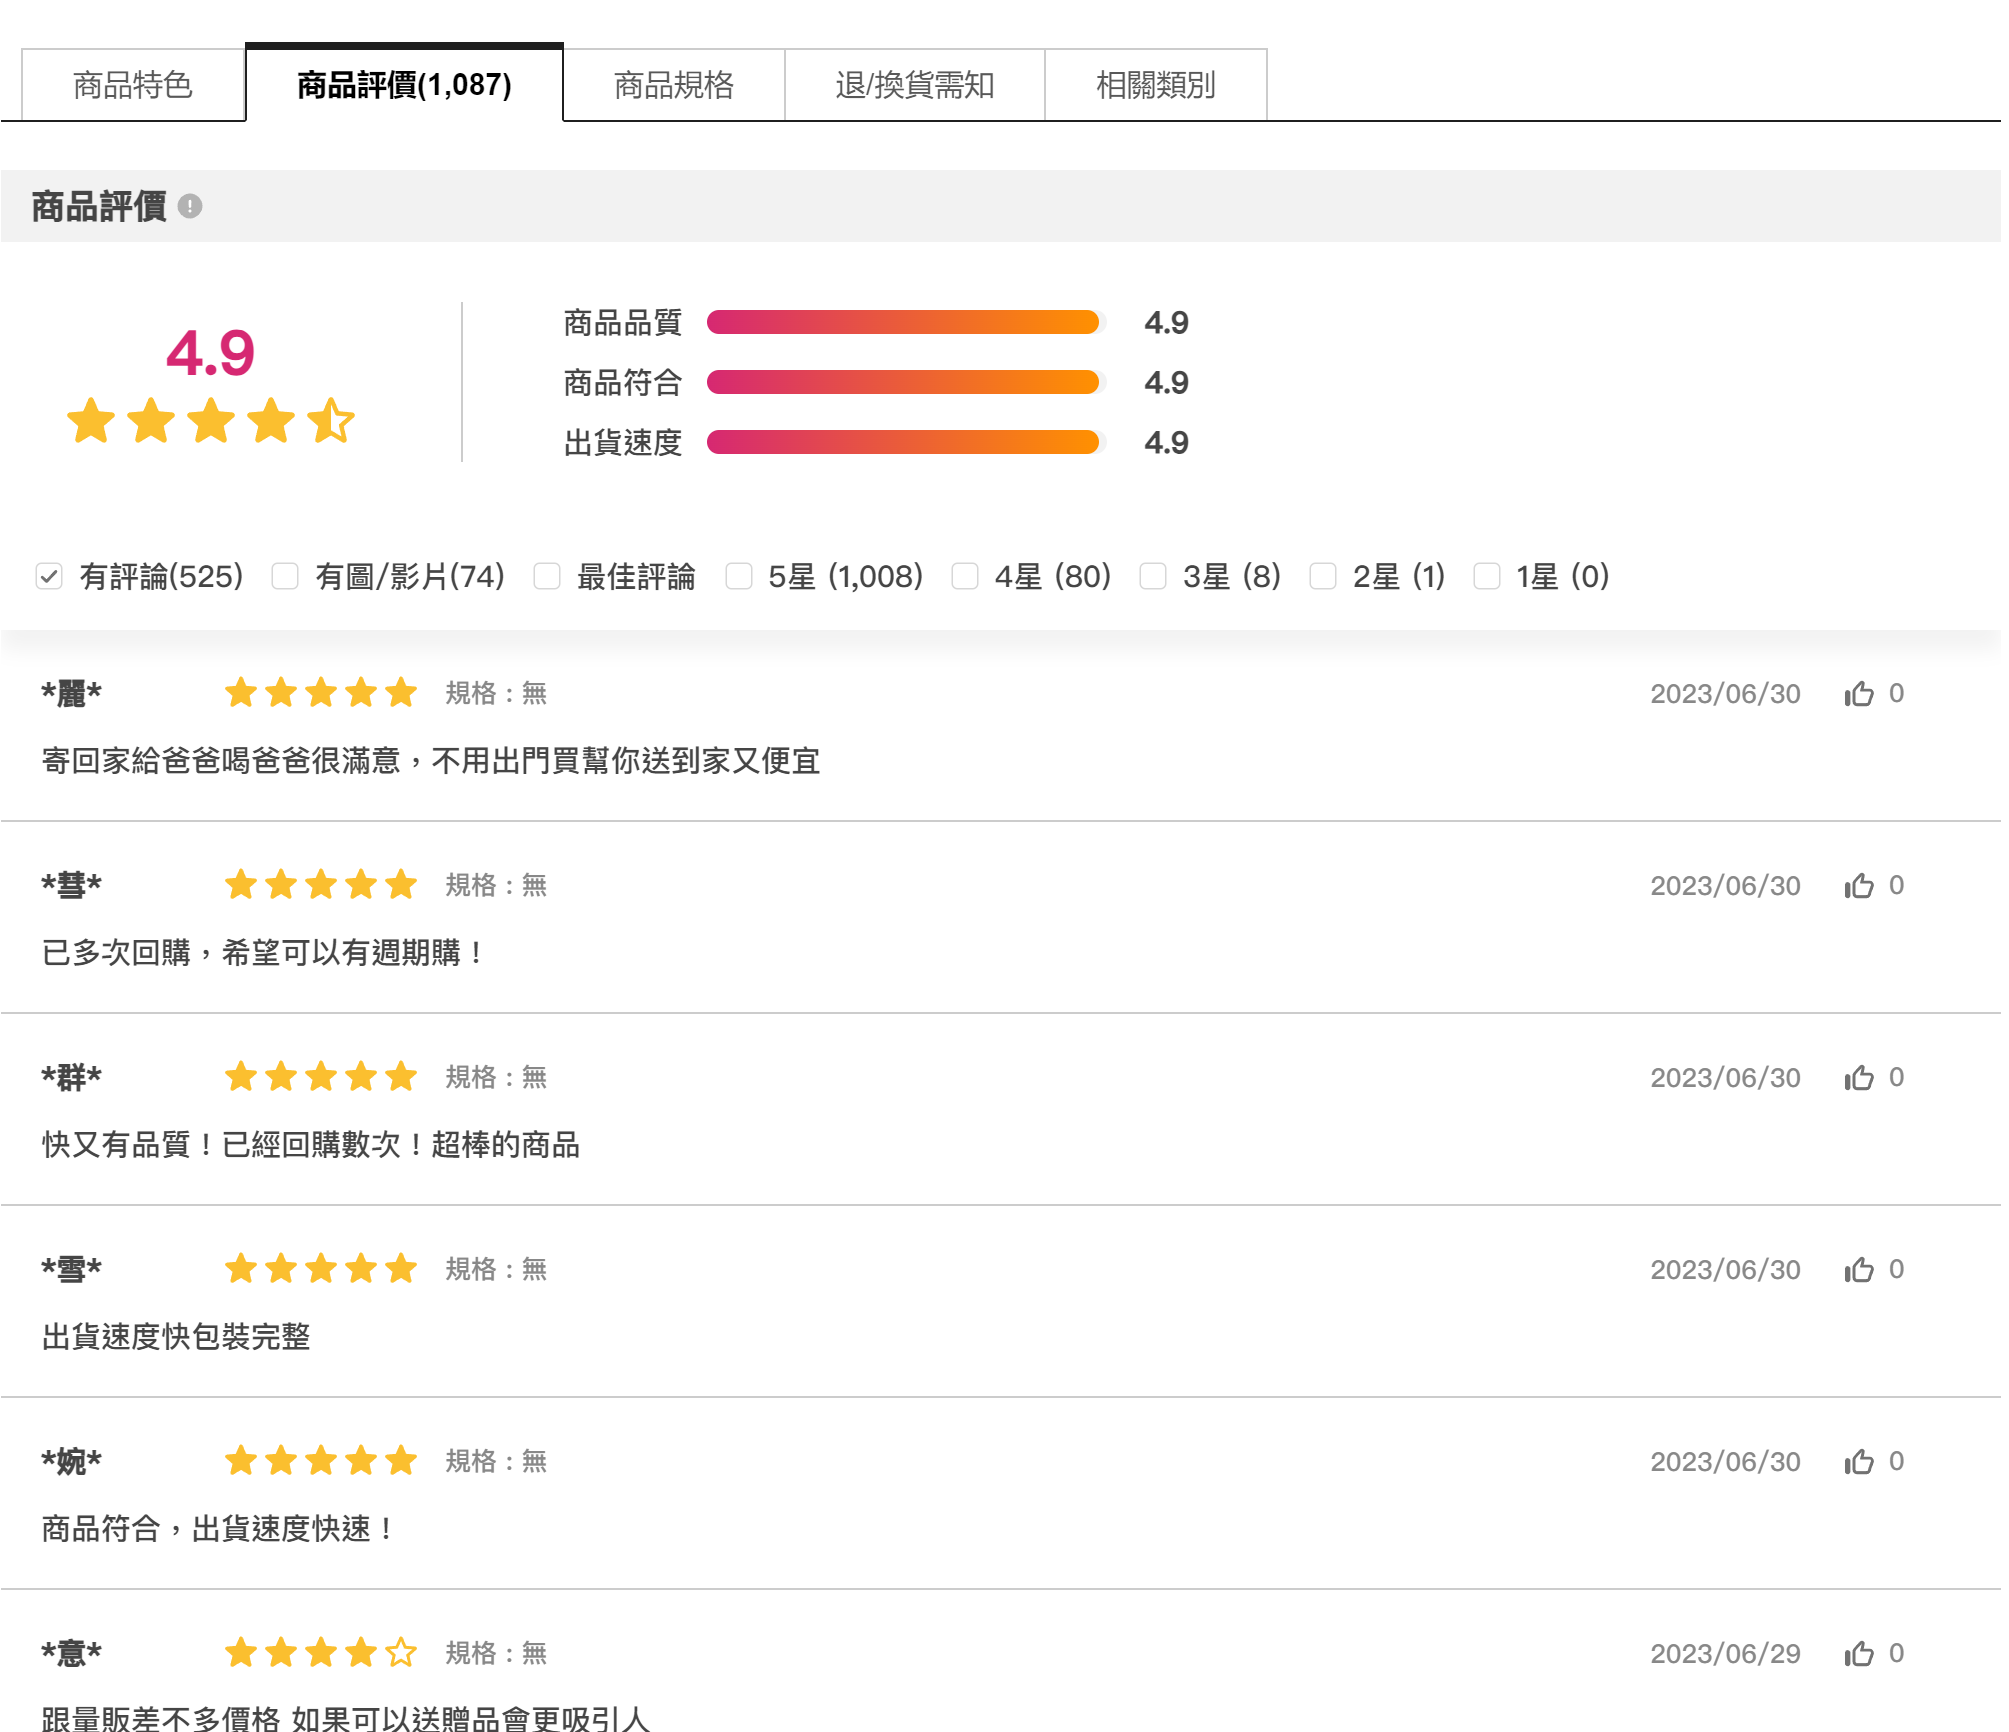
Task: Click the 商品品質 rating bar
Action: (903, 322)
